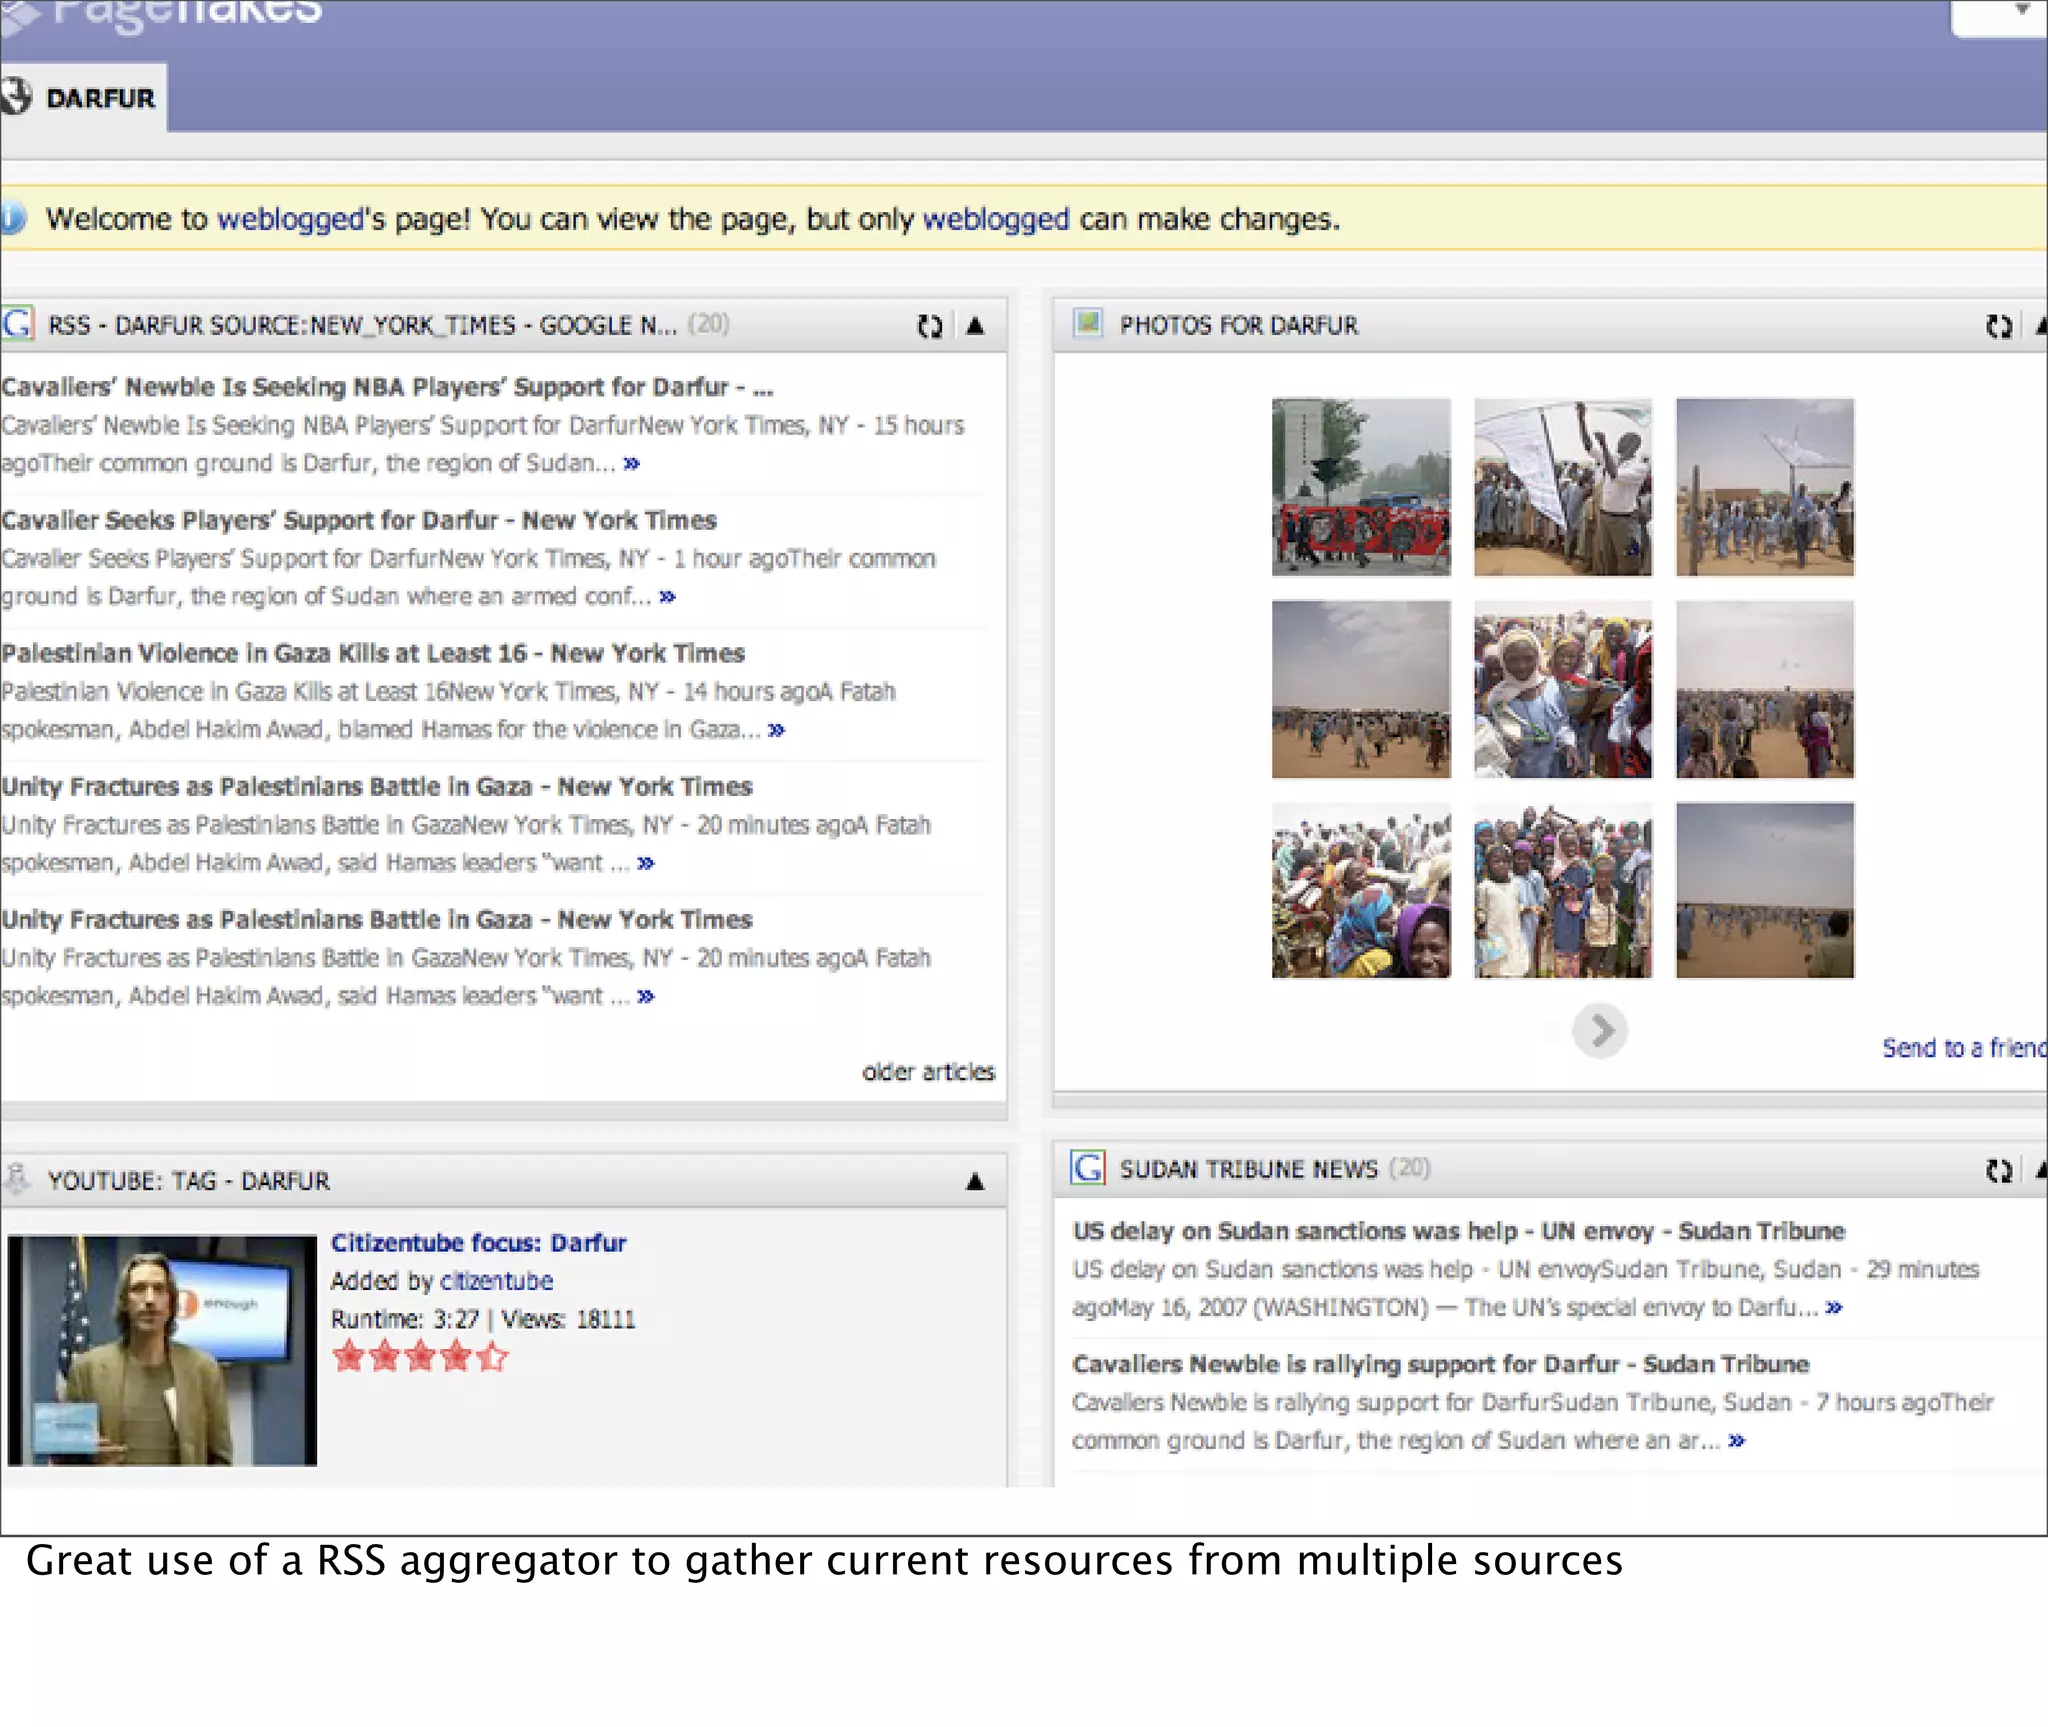This screenshot has height=1727, width=2048.
Task: Refresh the Darfur New York Times RSS flake
Action: pos(930,326)
